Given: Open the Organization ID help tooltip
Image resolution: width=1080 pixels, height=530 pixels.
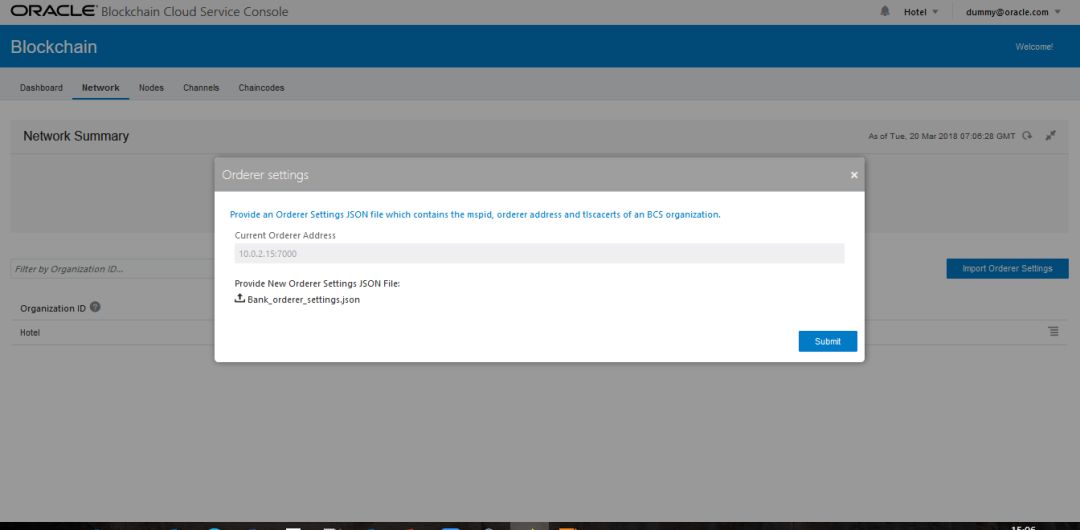Looking at the screenshot, I should (x=95, y=307).
